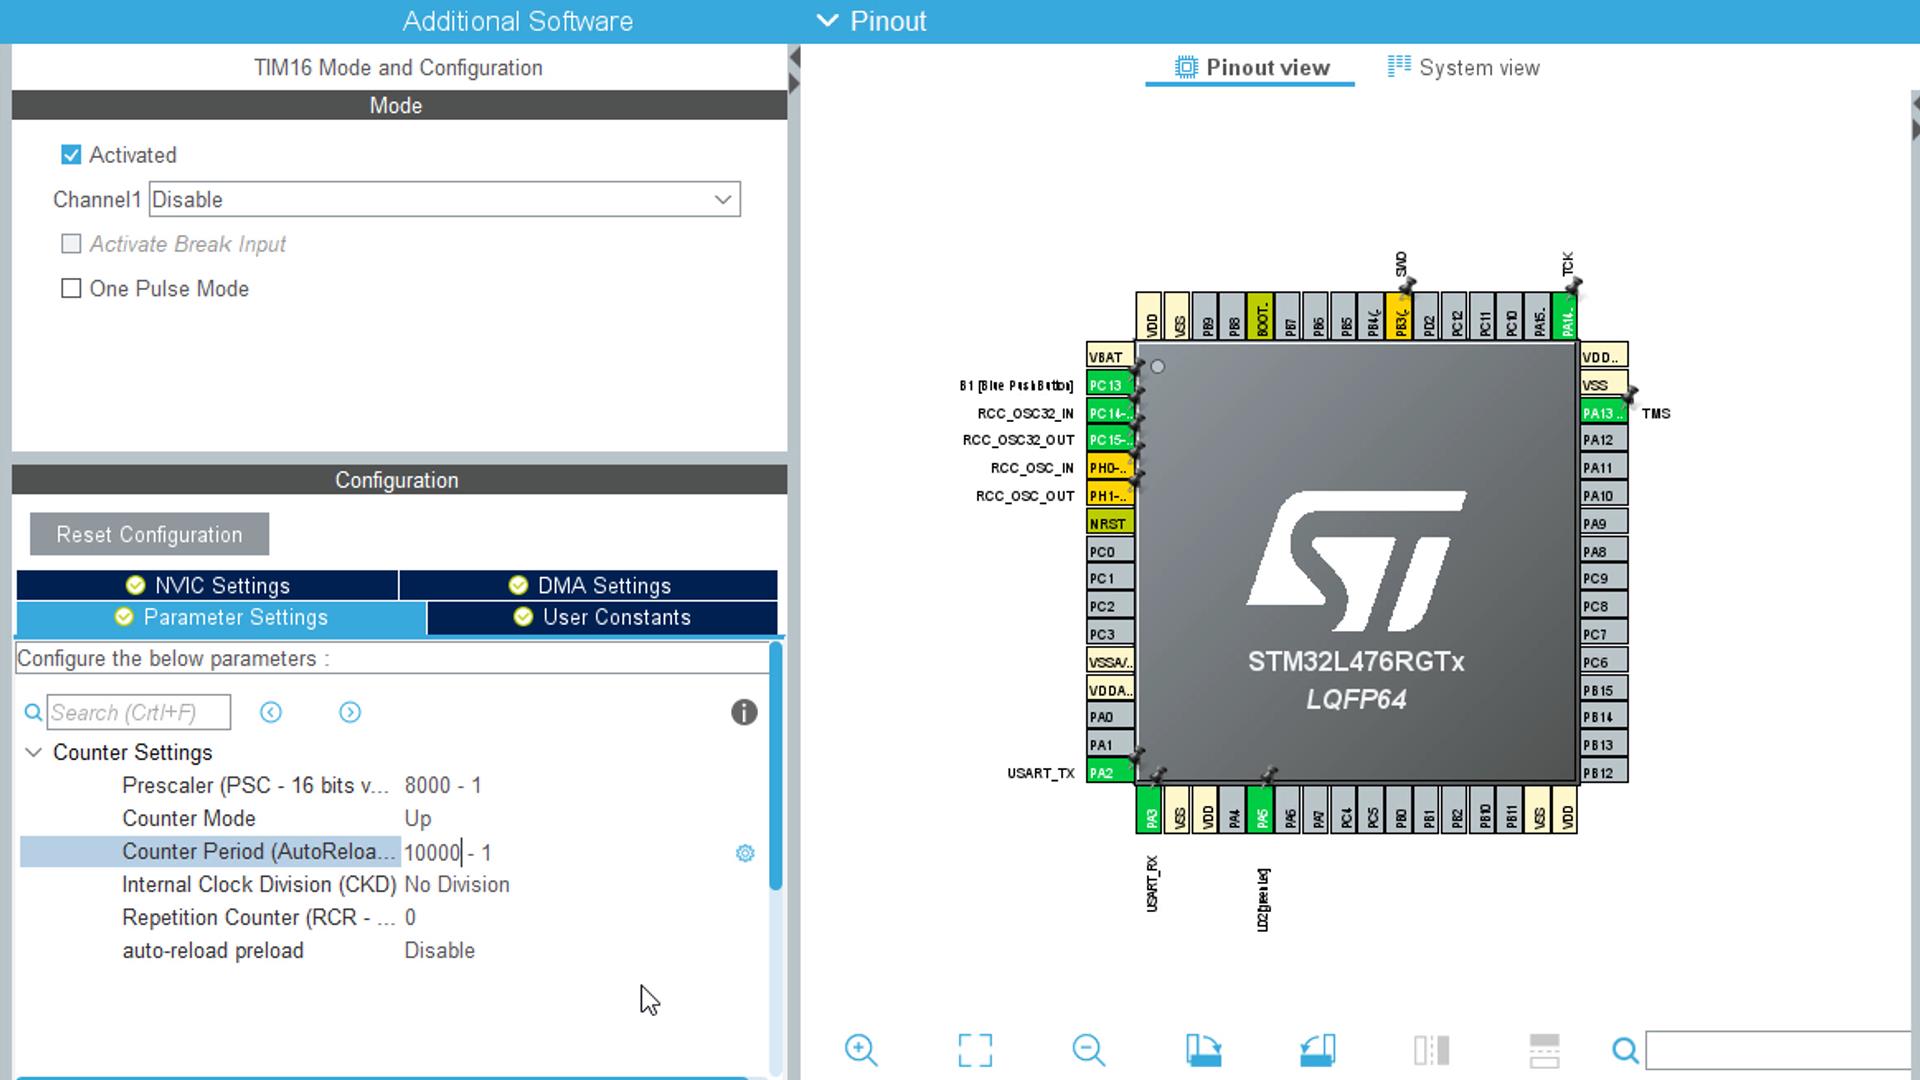Viewport: 1920px width, 1080px height.
Task: Check Activate Break Input
Action: pyautogui.click(x=70, y=243)
